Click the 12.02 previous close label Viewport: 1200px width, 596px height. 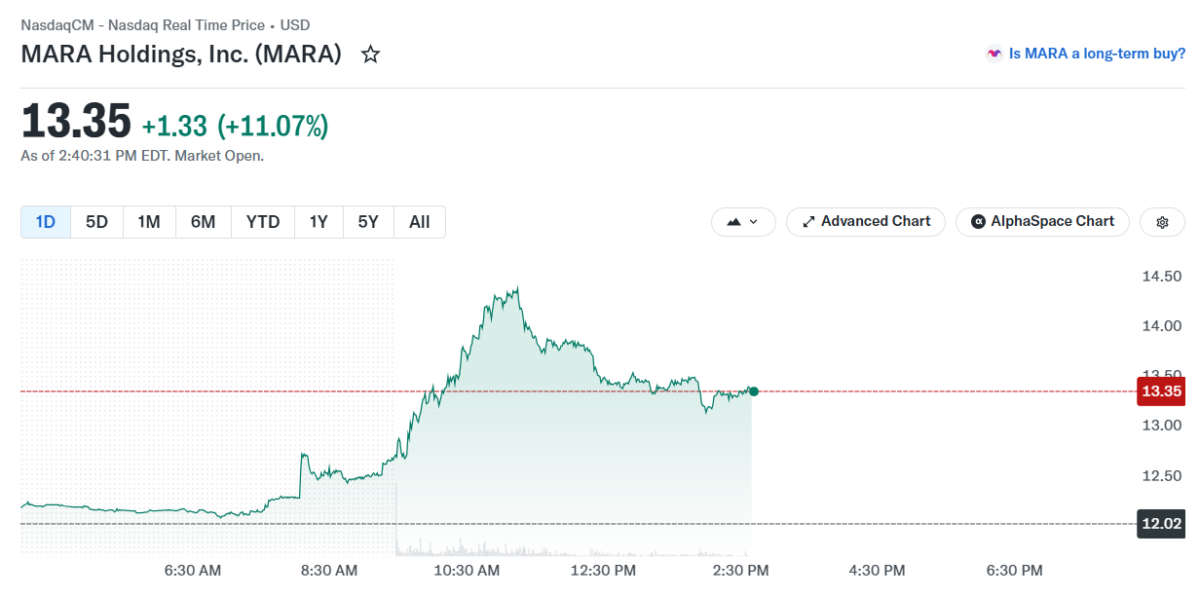(x=1162, y=523)
